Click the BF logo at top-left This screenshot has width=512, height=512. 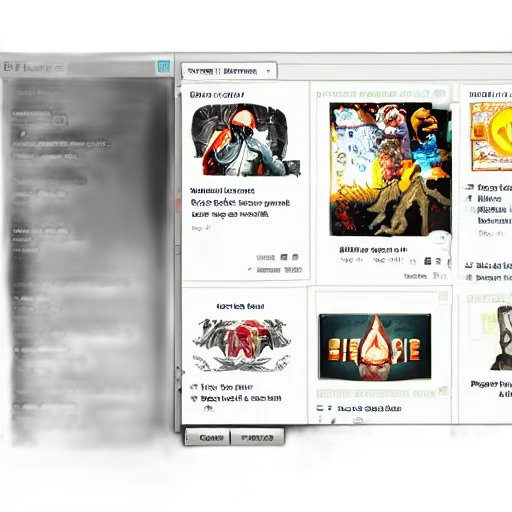click(12, 67)
